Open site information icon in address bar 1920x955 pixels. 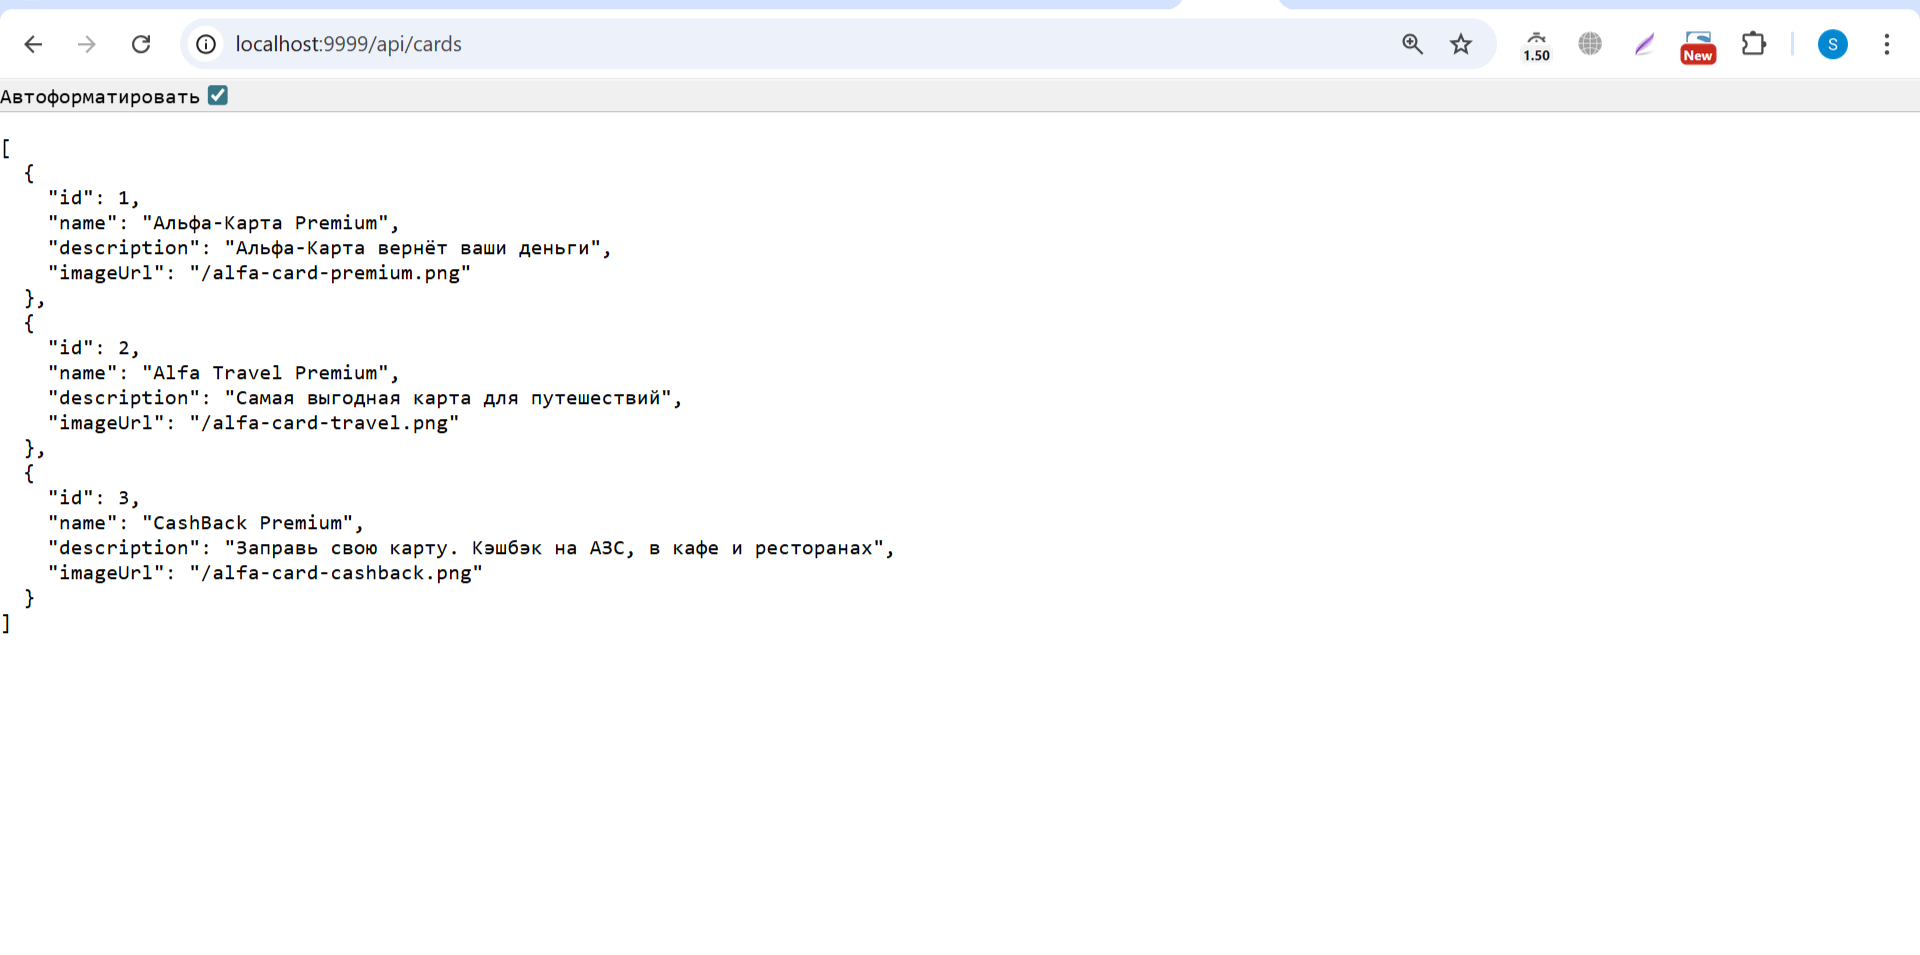(x=206, y=44)
